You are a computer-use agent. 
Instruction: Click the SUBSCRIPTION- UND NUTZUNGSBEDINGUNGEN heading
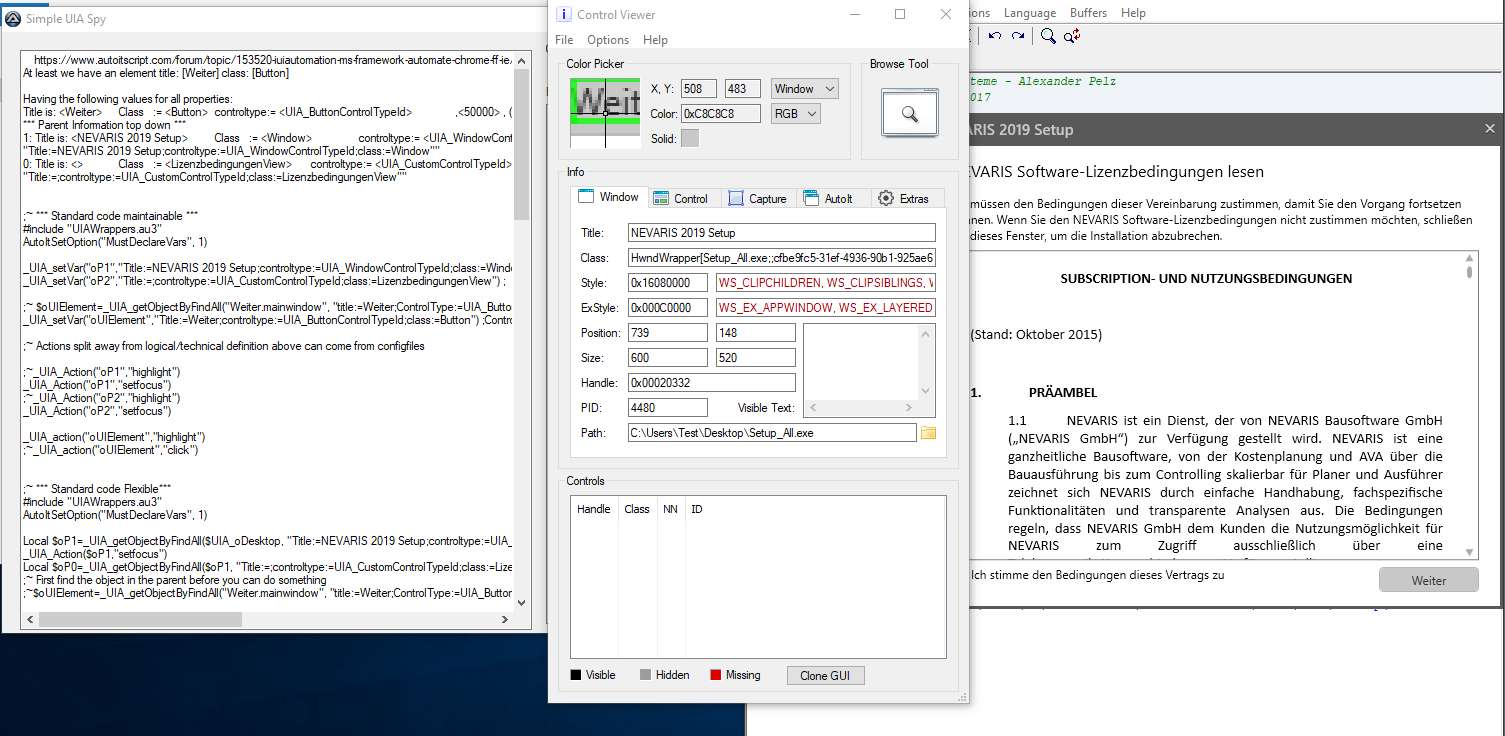tap(1206, 279)
